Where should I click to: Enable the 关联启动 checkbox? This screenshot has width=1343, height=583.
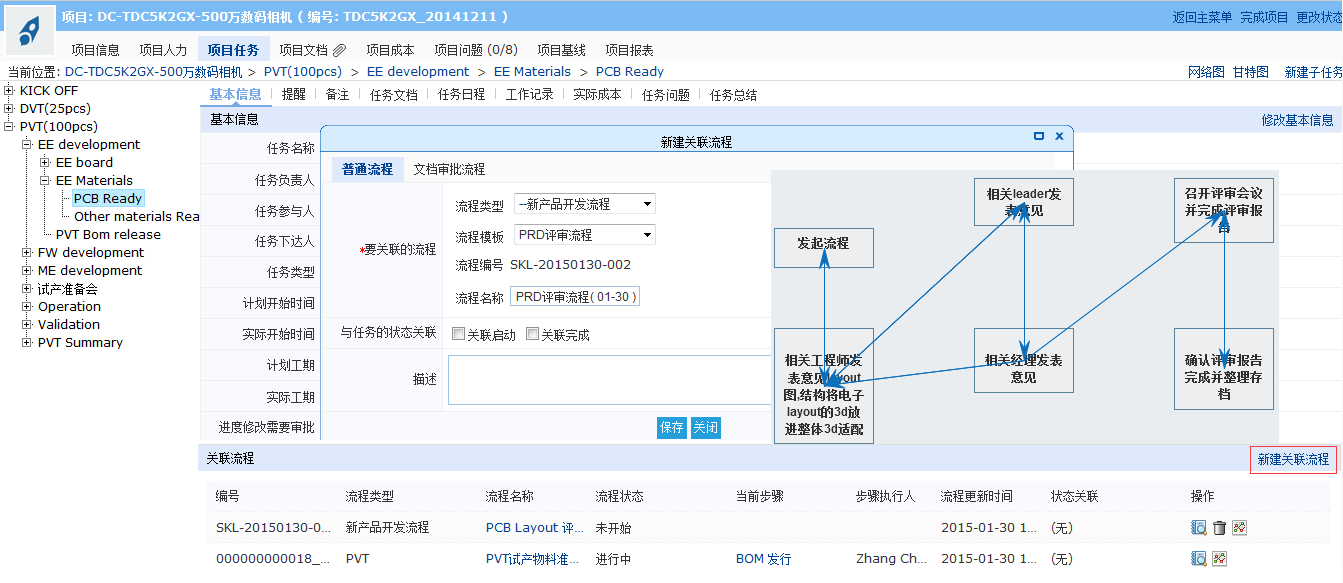point(459,335)
